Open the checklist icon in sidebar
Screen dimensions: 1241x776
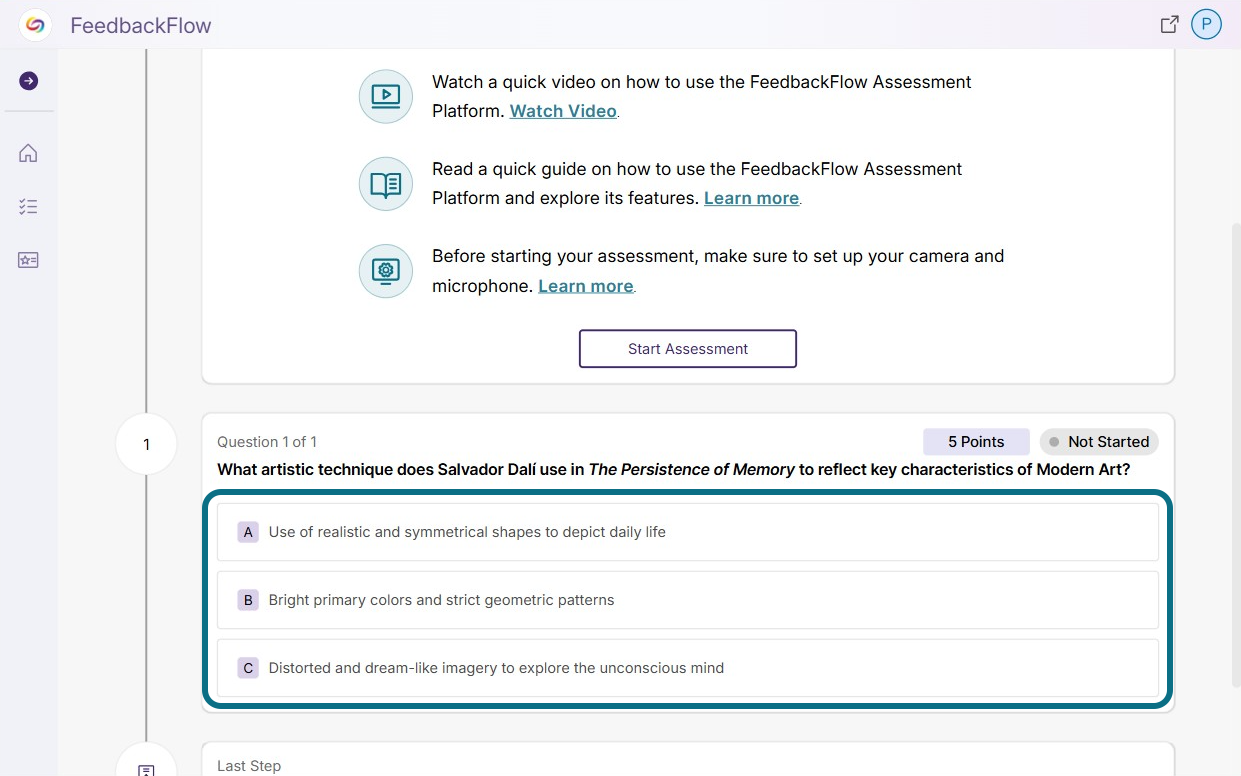click(x=28, y=207)
